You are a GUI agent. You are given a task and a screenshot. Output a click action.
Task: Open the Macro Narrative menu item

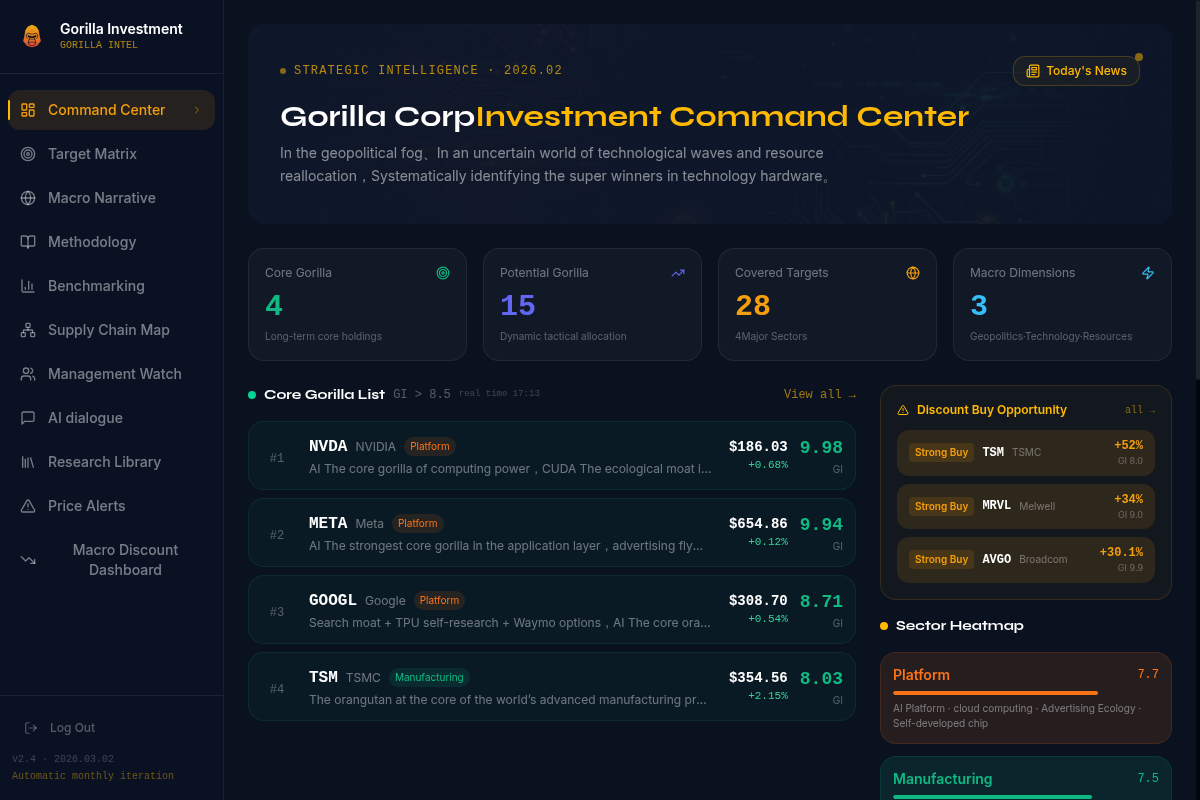[x=111, y=198]
